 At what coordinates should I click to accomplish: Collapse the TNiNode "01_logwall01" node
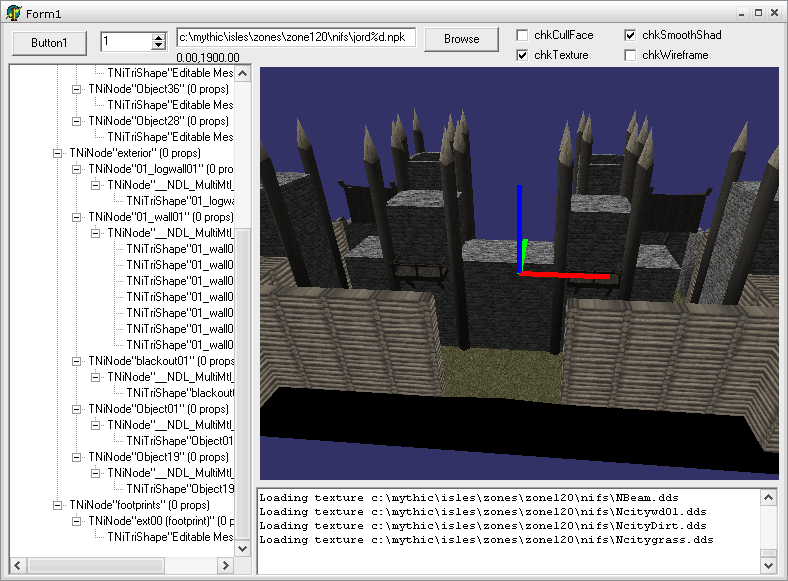(76, 169)
